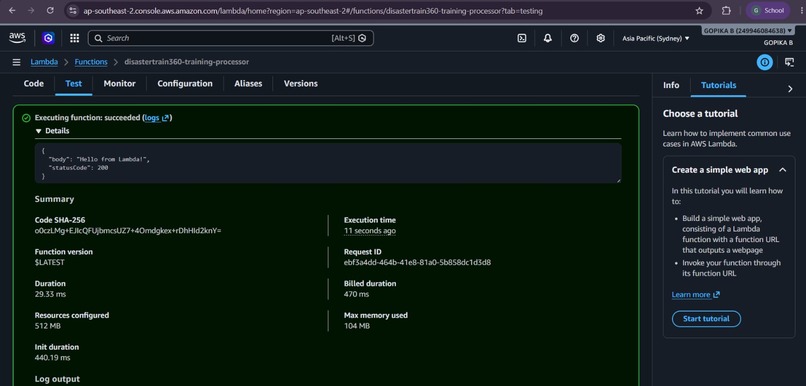Launch AWS CloudShell terminal icon

[x=521, y=38]
